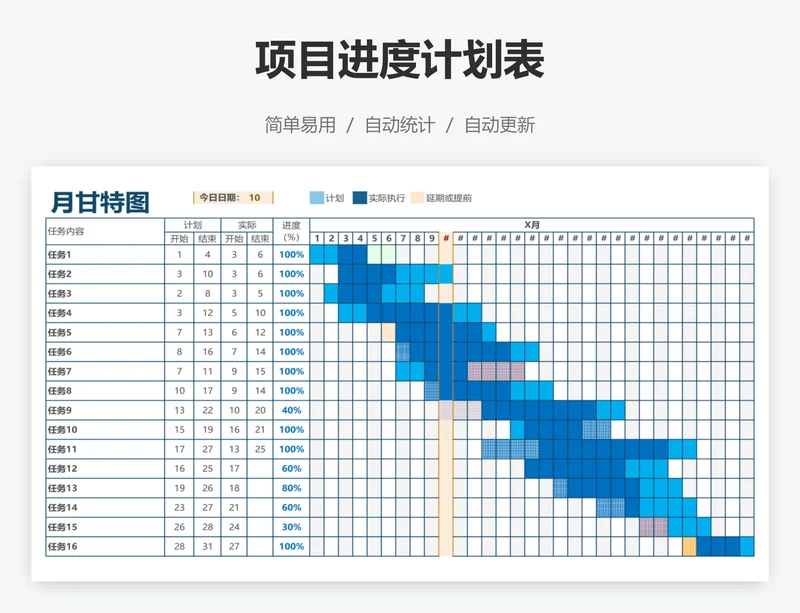Select the 任务4 row label
Image resolution: width=800 pixels, height=613 pixels.
[x=105, y=313]
